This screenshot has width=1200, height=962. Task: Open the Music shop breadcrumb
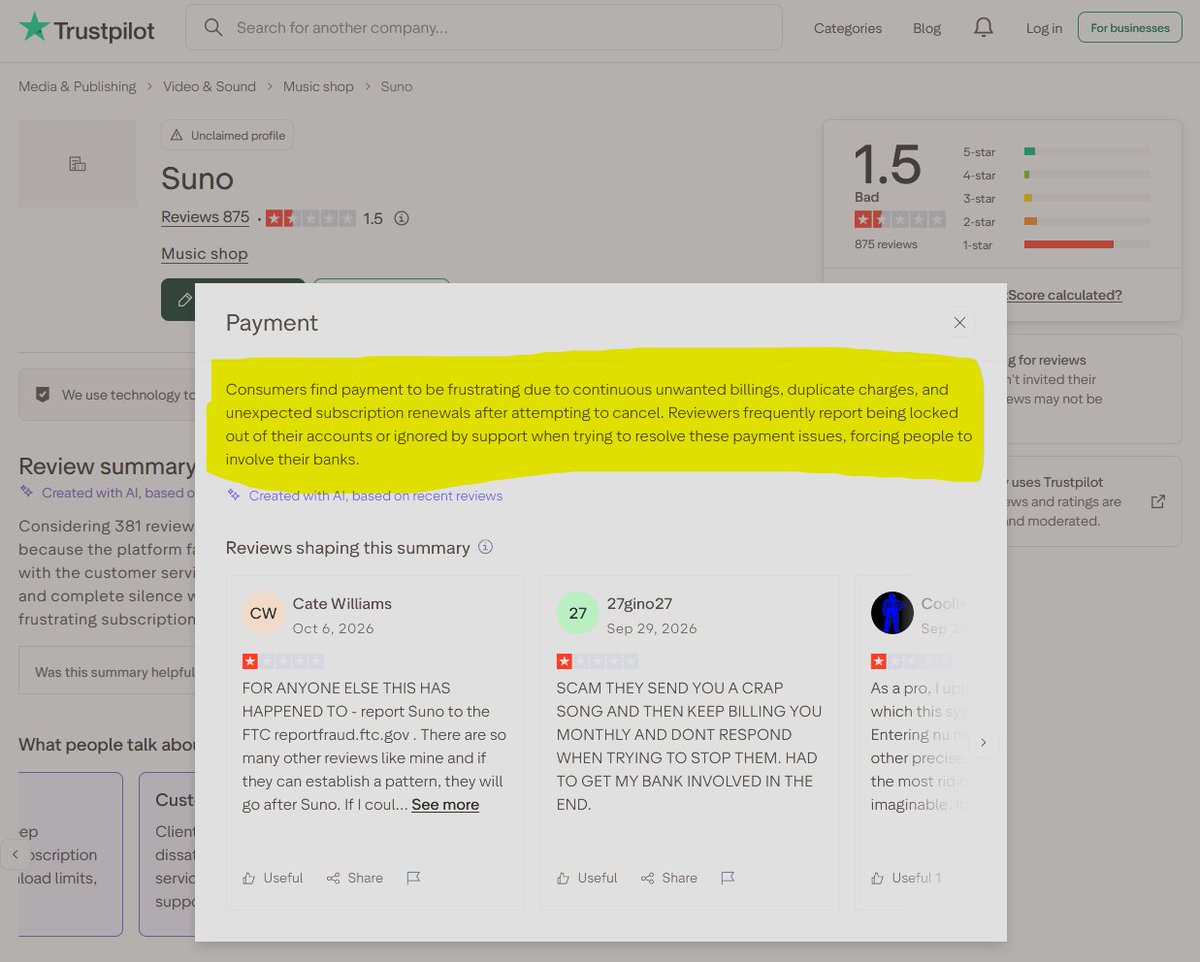point(318,86)
